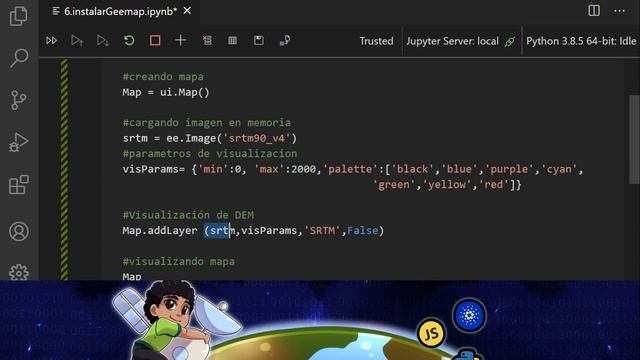Open the Search view in activity bar

(x=19, y=58)
